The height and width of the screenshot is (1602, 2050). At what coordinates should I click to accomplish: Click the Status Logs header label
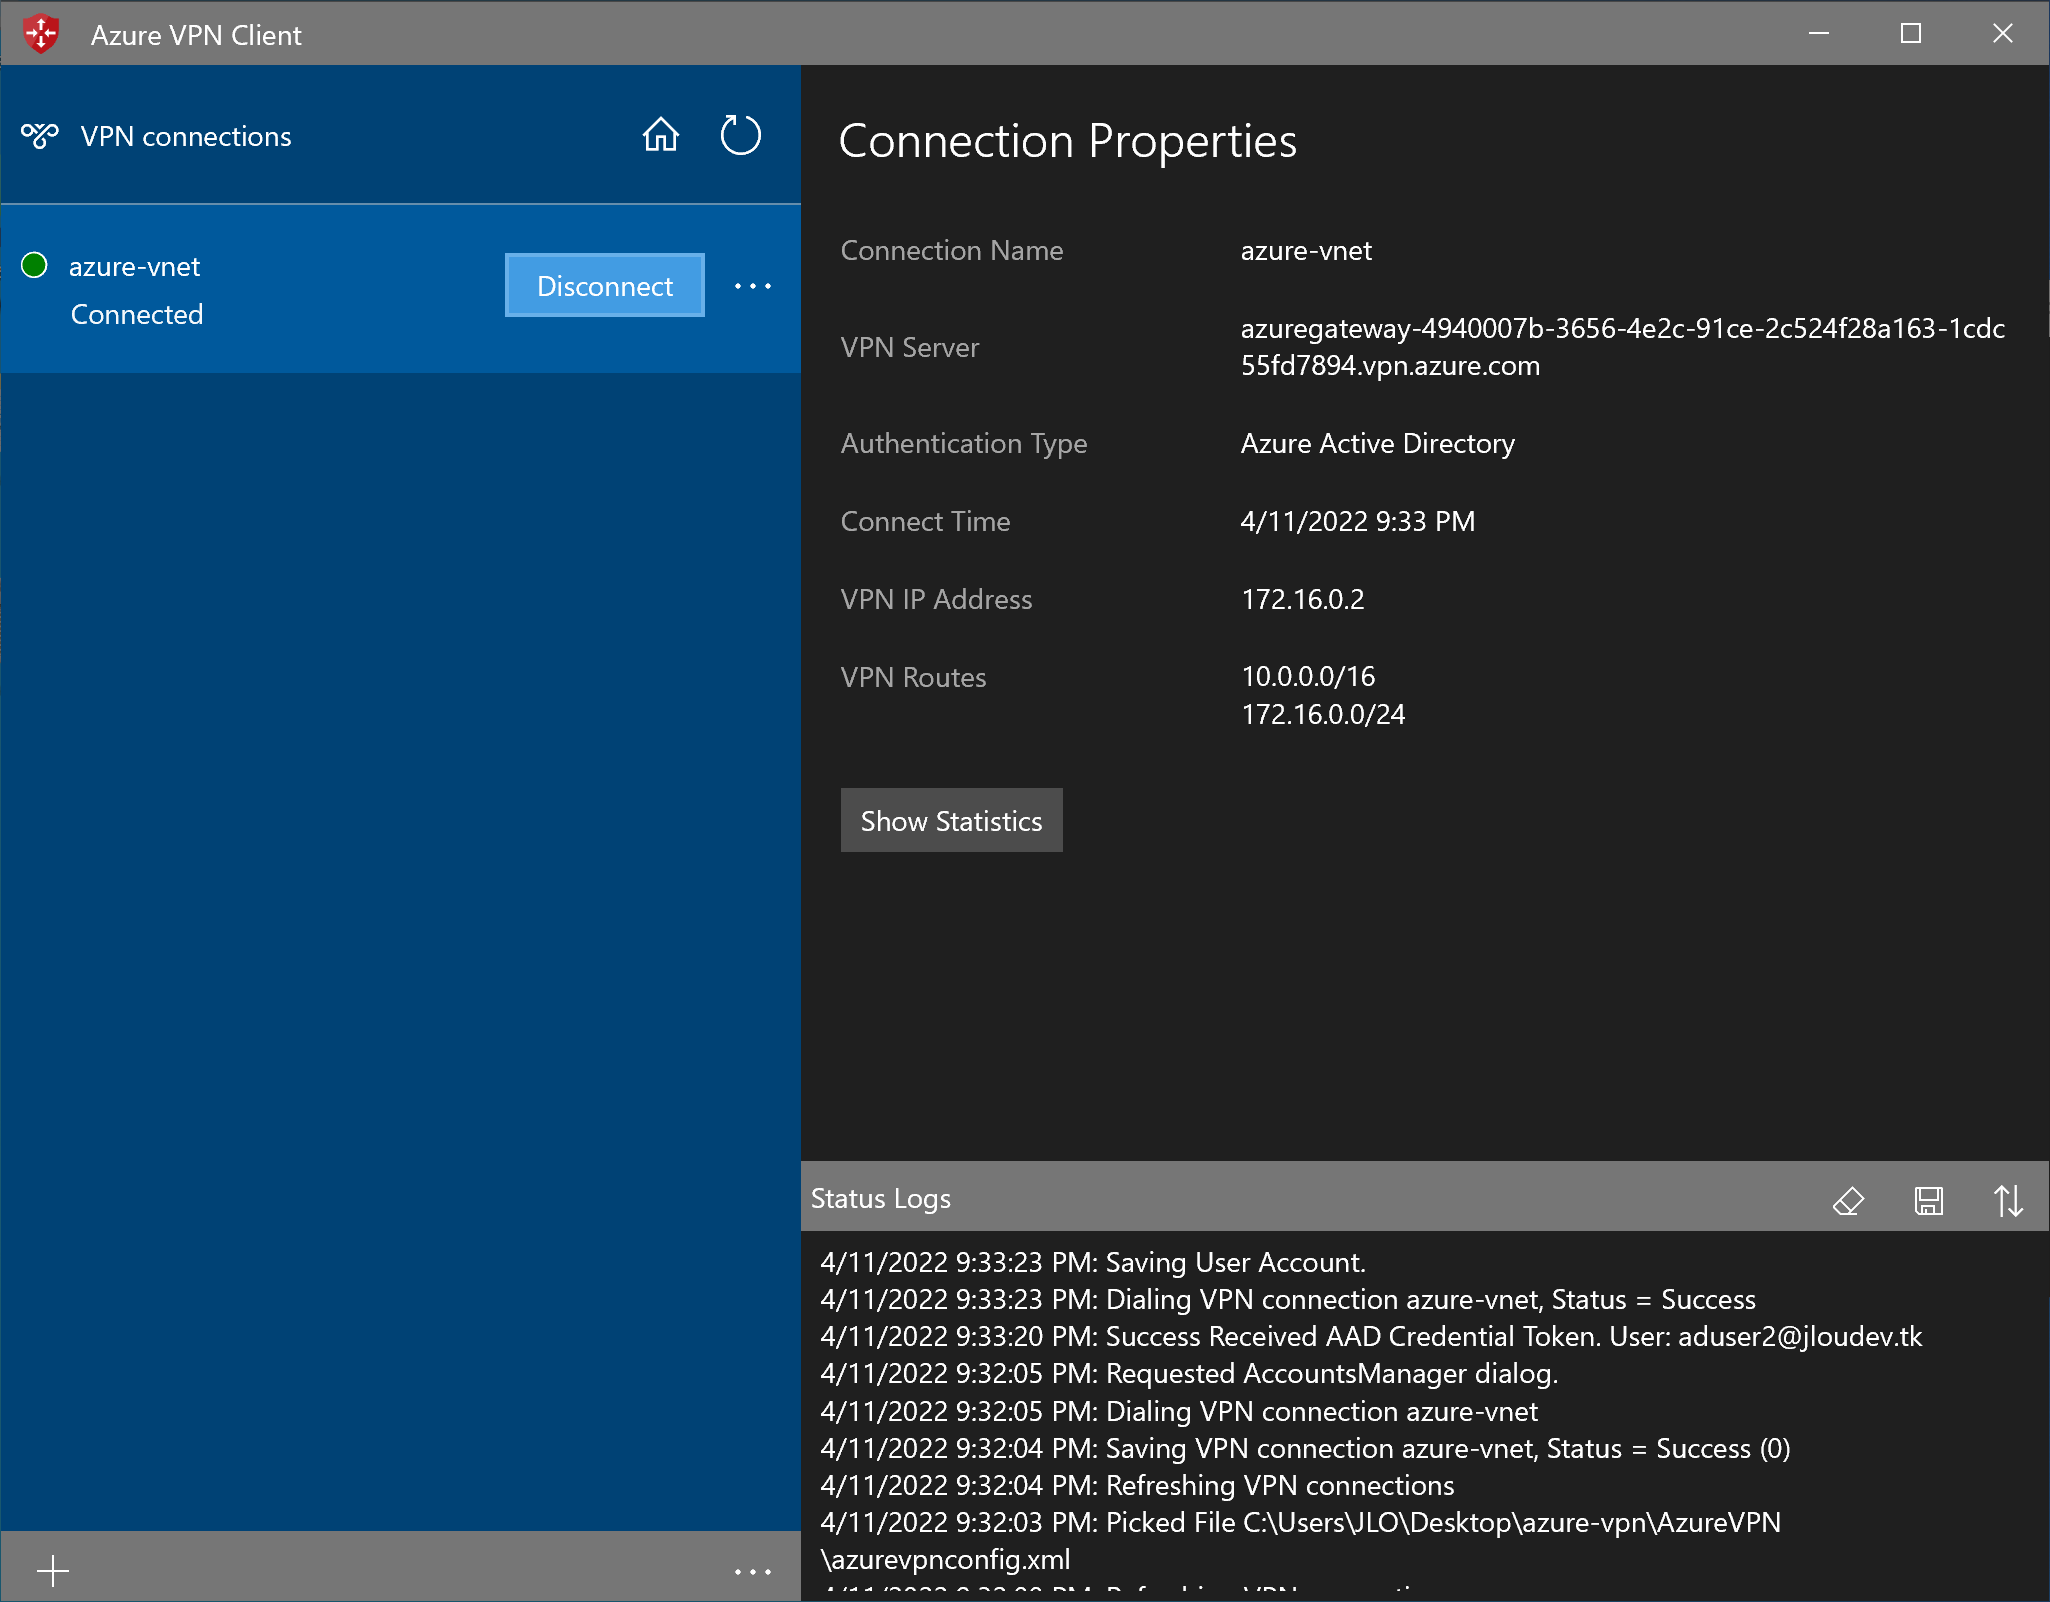pos(880,1198)
